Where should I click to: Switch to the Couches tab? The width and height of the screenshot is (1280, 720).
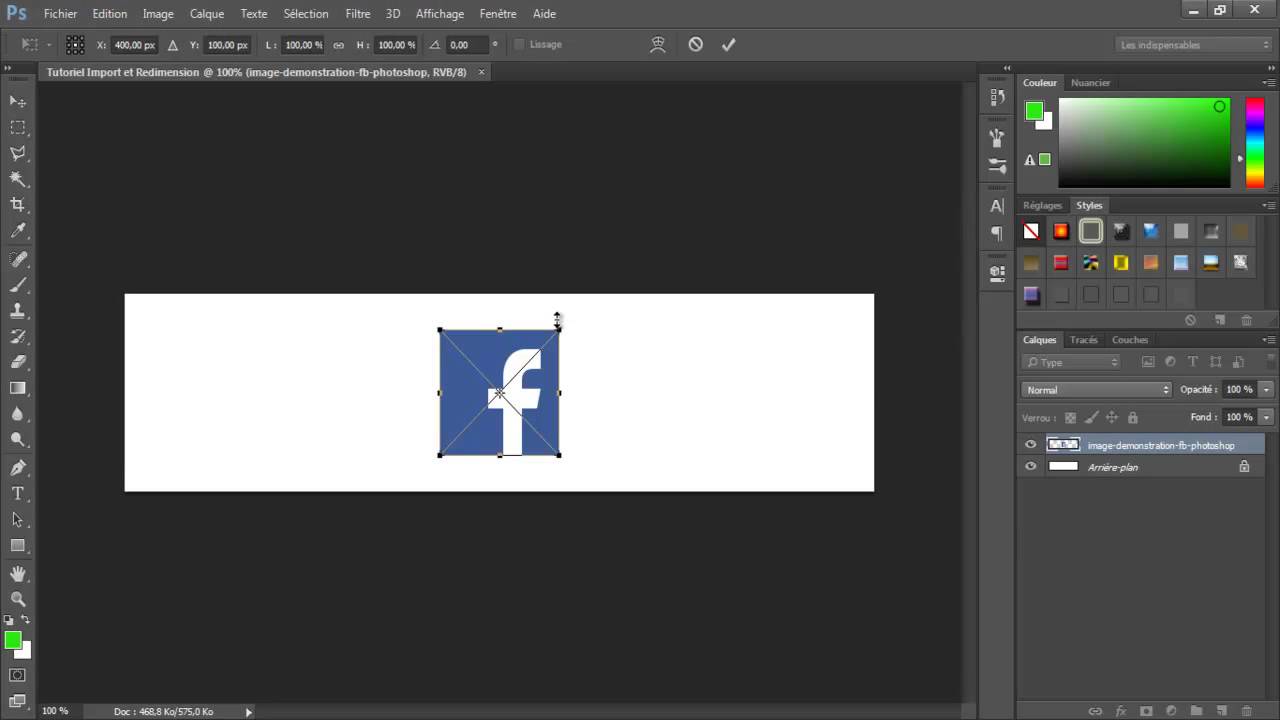[x=1130, y=340]
